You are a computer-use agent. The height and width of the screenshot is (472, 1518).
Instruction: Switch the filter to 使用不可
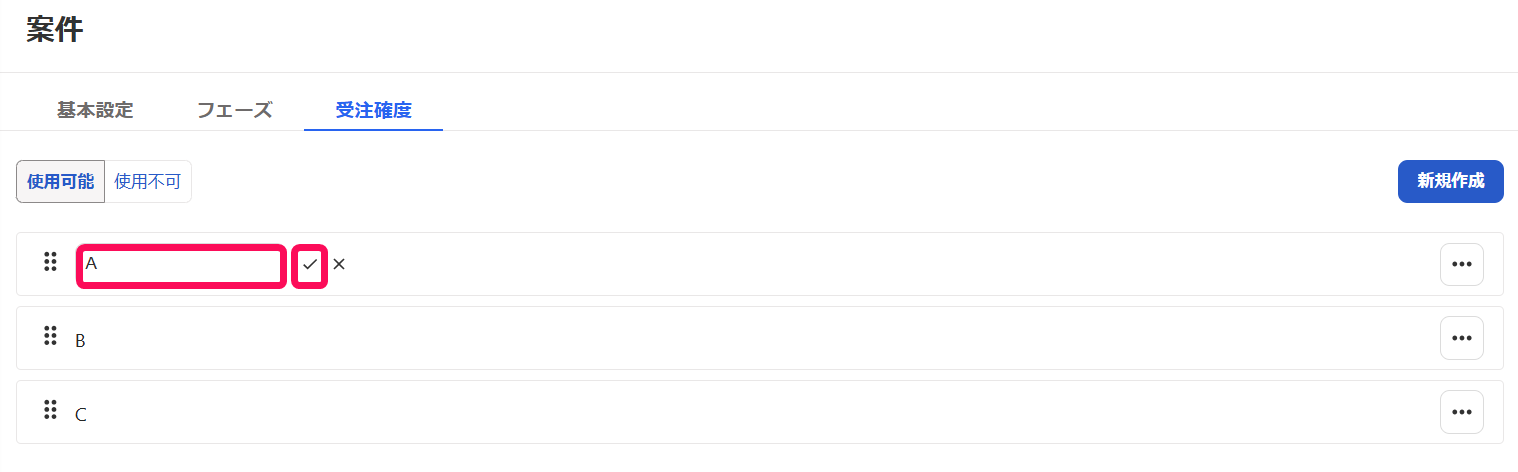[x=148, y=181]
